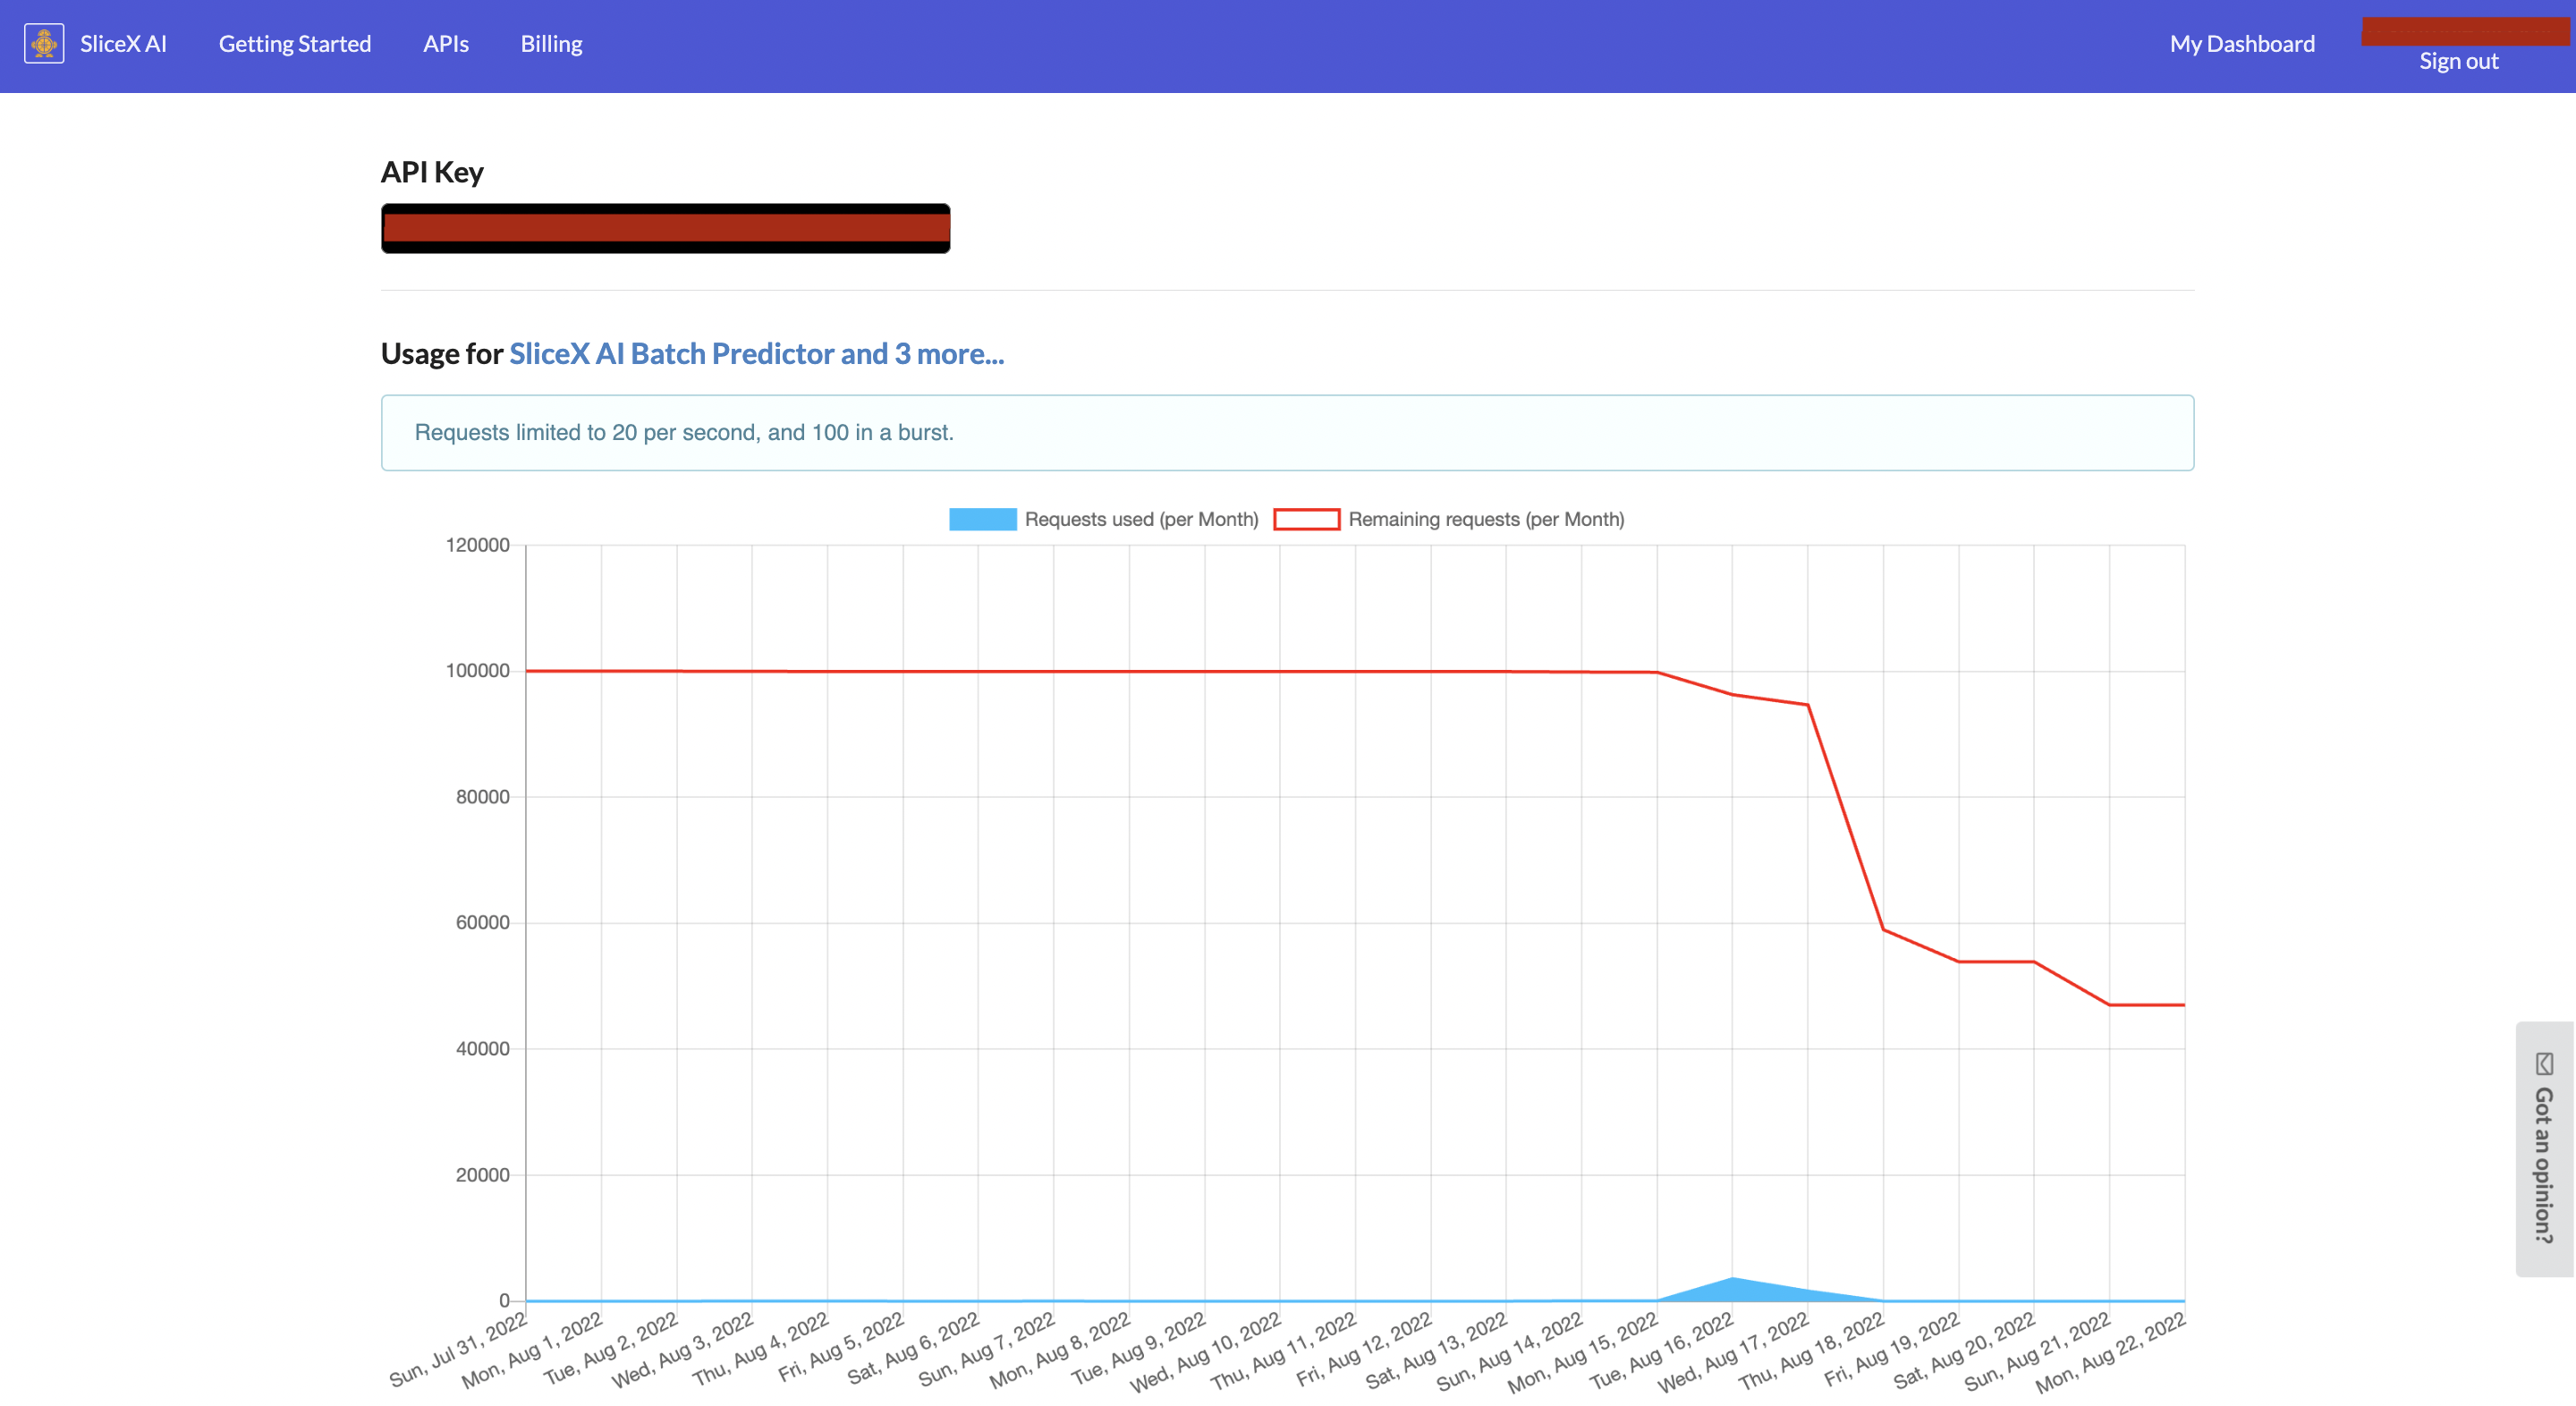The width and height of the screenshot is (2576, 1406).
Task: Click the Sat, Aug 20, 2022 axis label
Action: pyautogui.click(x=1964, y=1351)
